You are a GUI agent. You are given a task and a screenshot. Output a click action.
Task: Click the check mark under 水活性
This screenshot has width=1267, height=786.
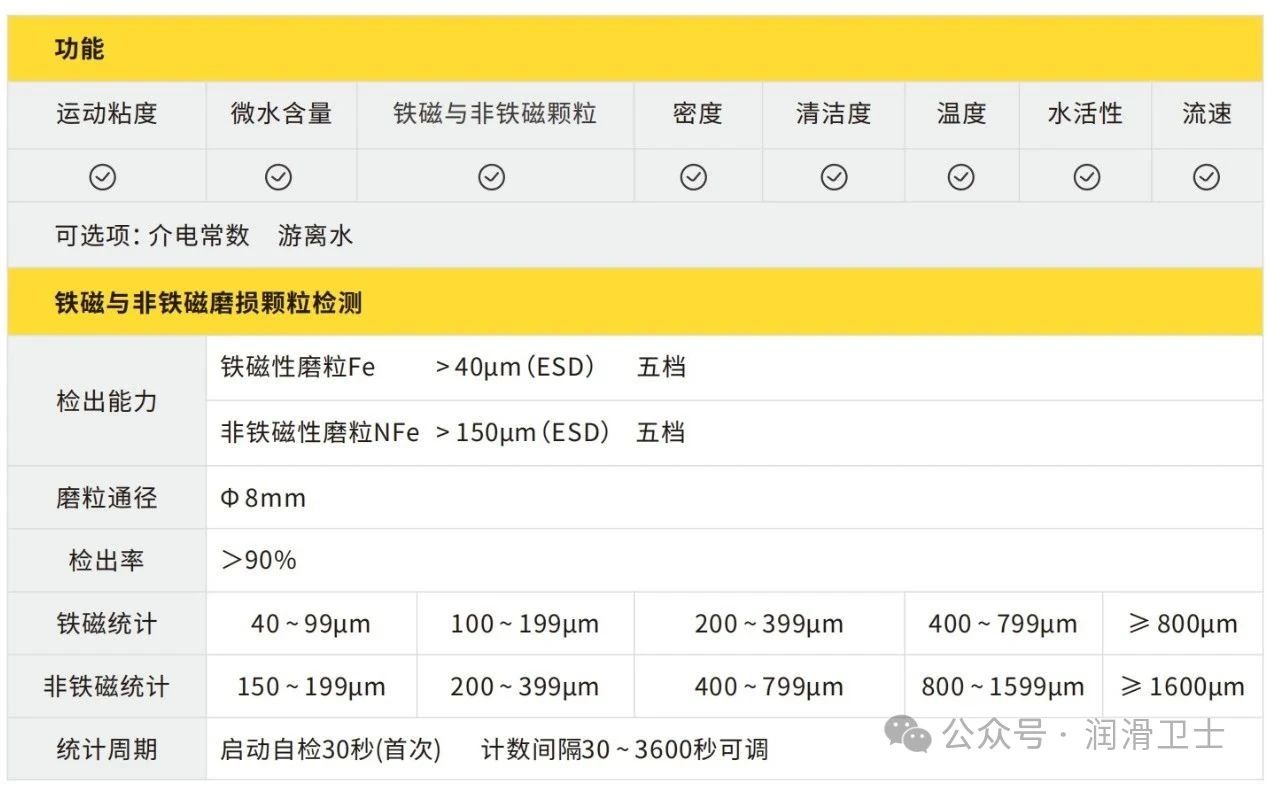tap(1087, 177)
